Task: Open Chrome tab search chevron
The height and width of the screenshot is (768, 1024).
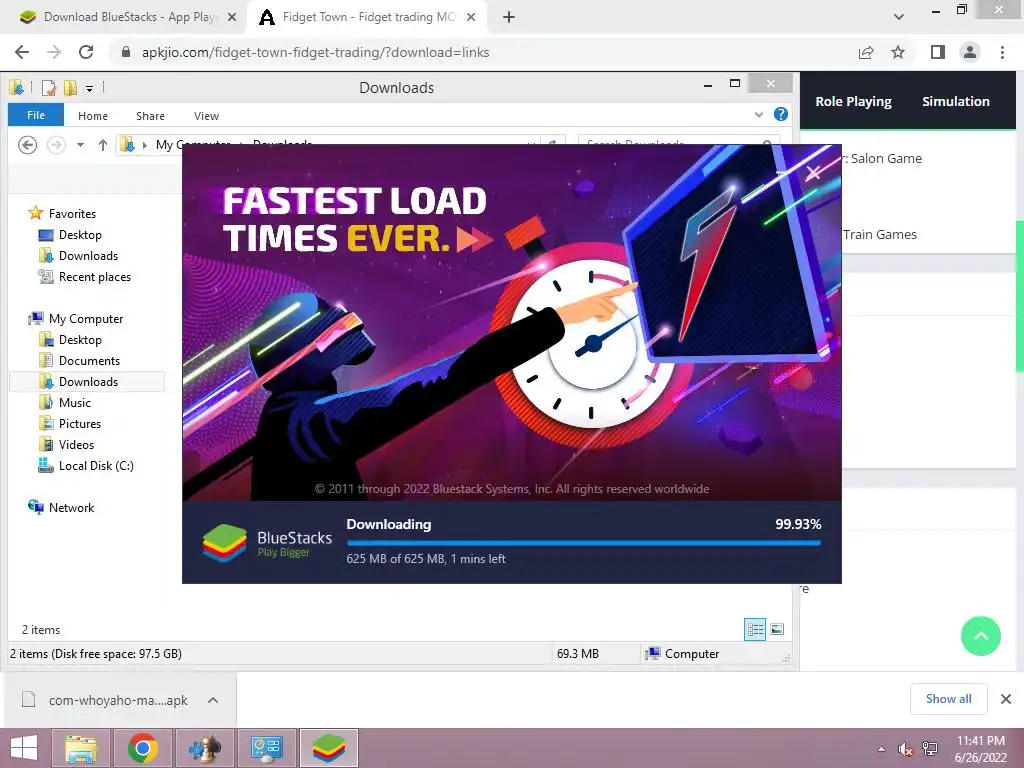Action: (x=899, y=17)
